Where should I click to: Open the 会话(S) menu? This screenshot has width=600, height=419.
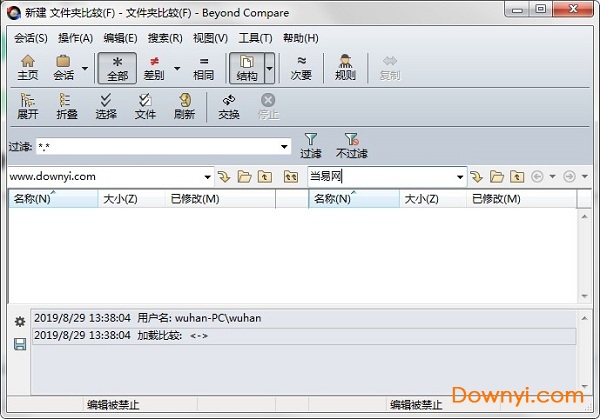31,38
